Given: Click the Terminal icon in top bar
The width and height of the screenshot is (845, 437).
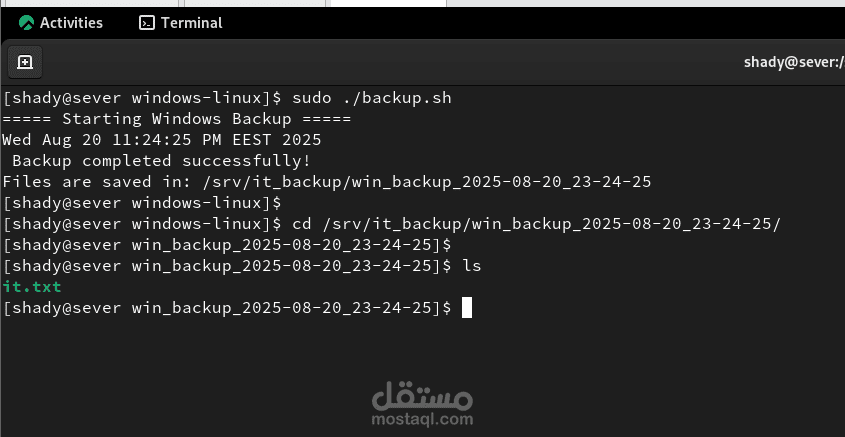Looking at the screenshot, I should pos(147,22).
